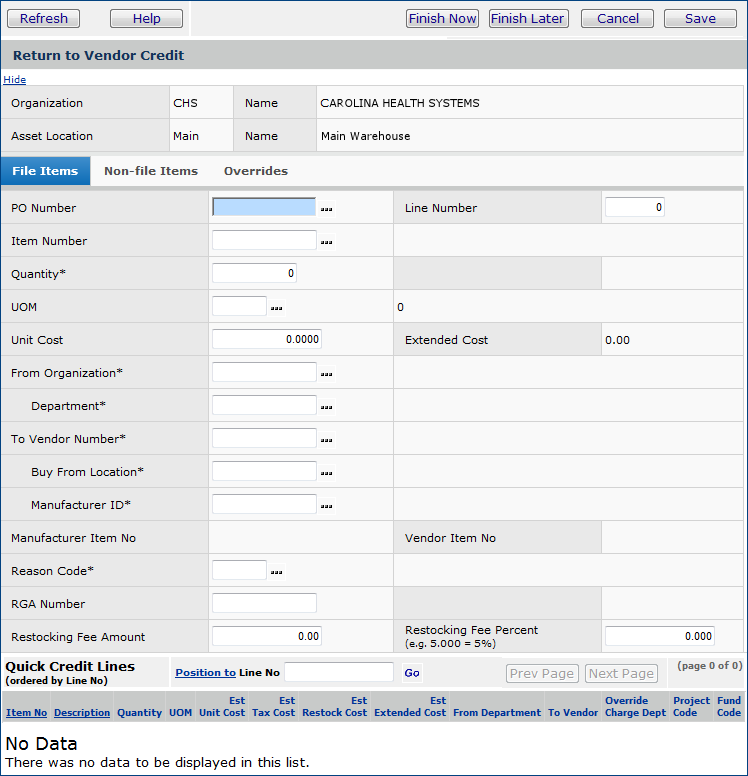The width and height of the screenshot is (748, 776).
Task: Open the From Organization lookup ellipsis icon
Action: tap(326, 374)
